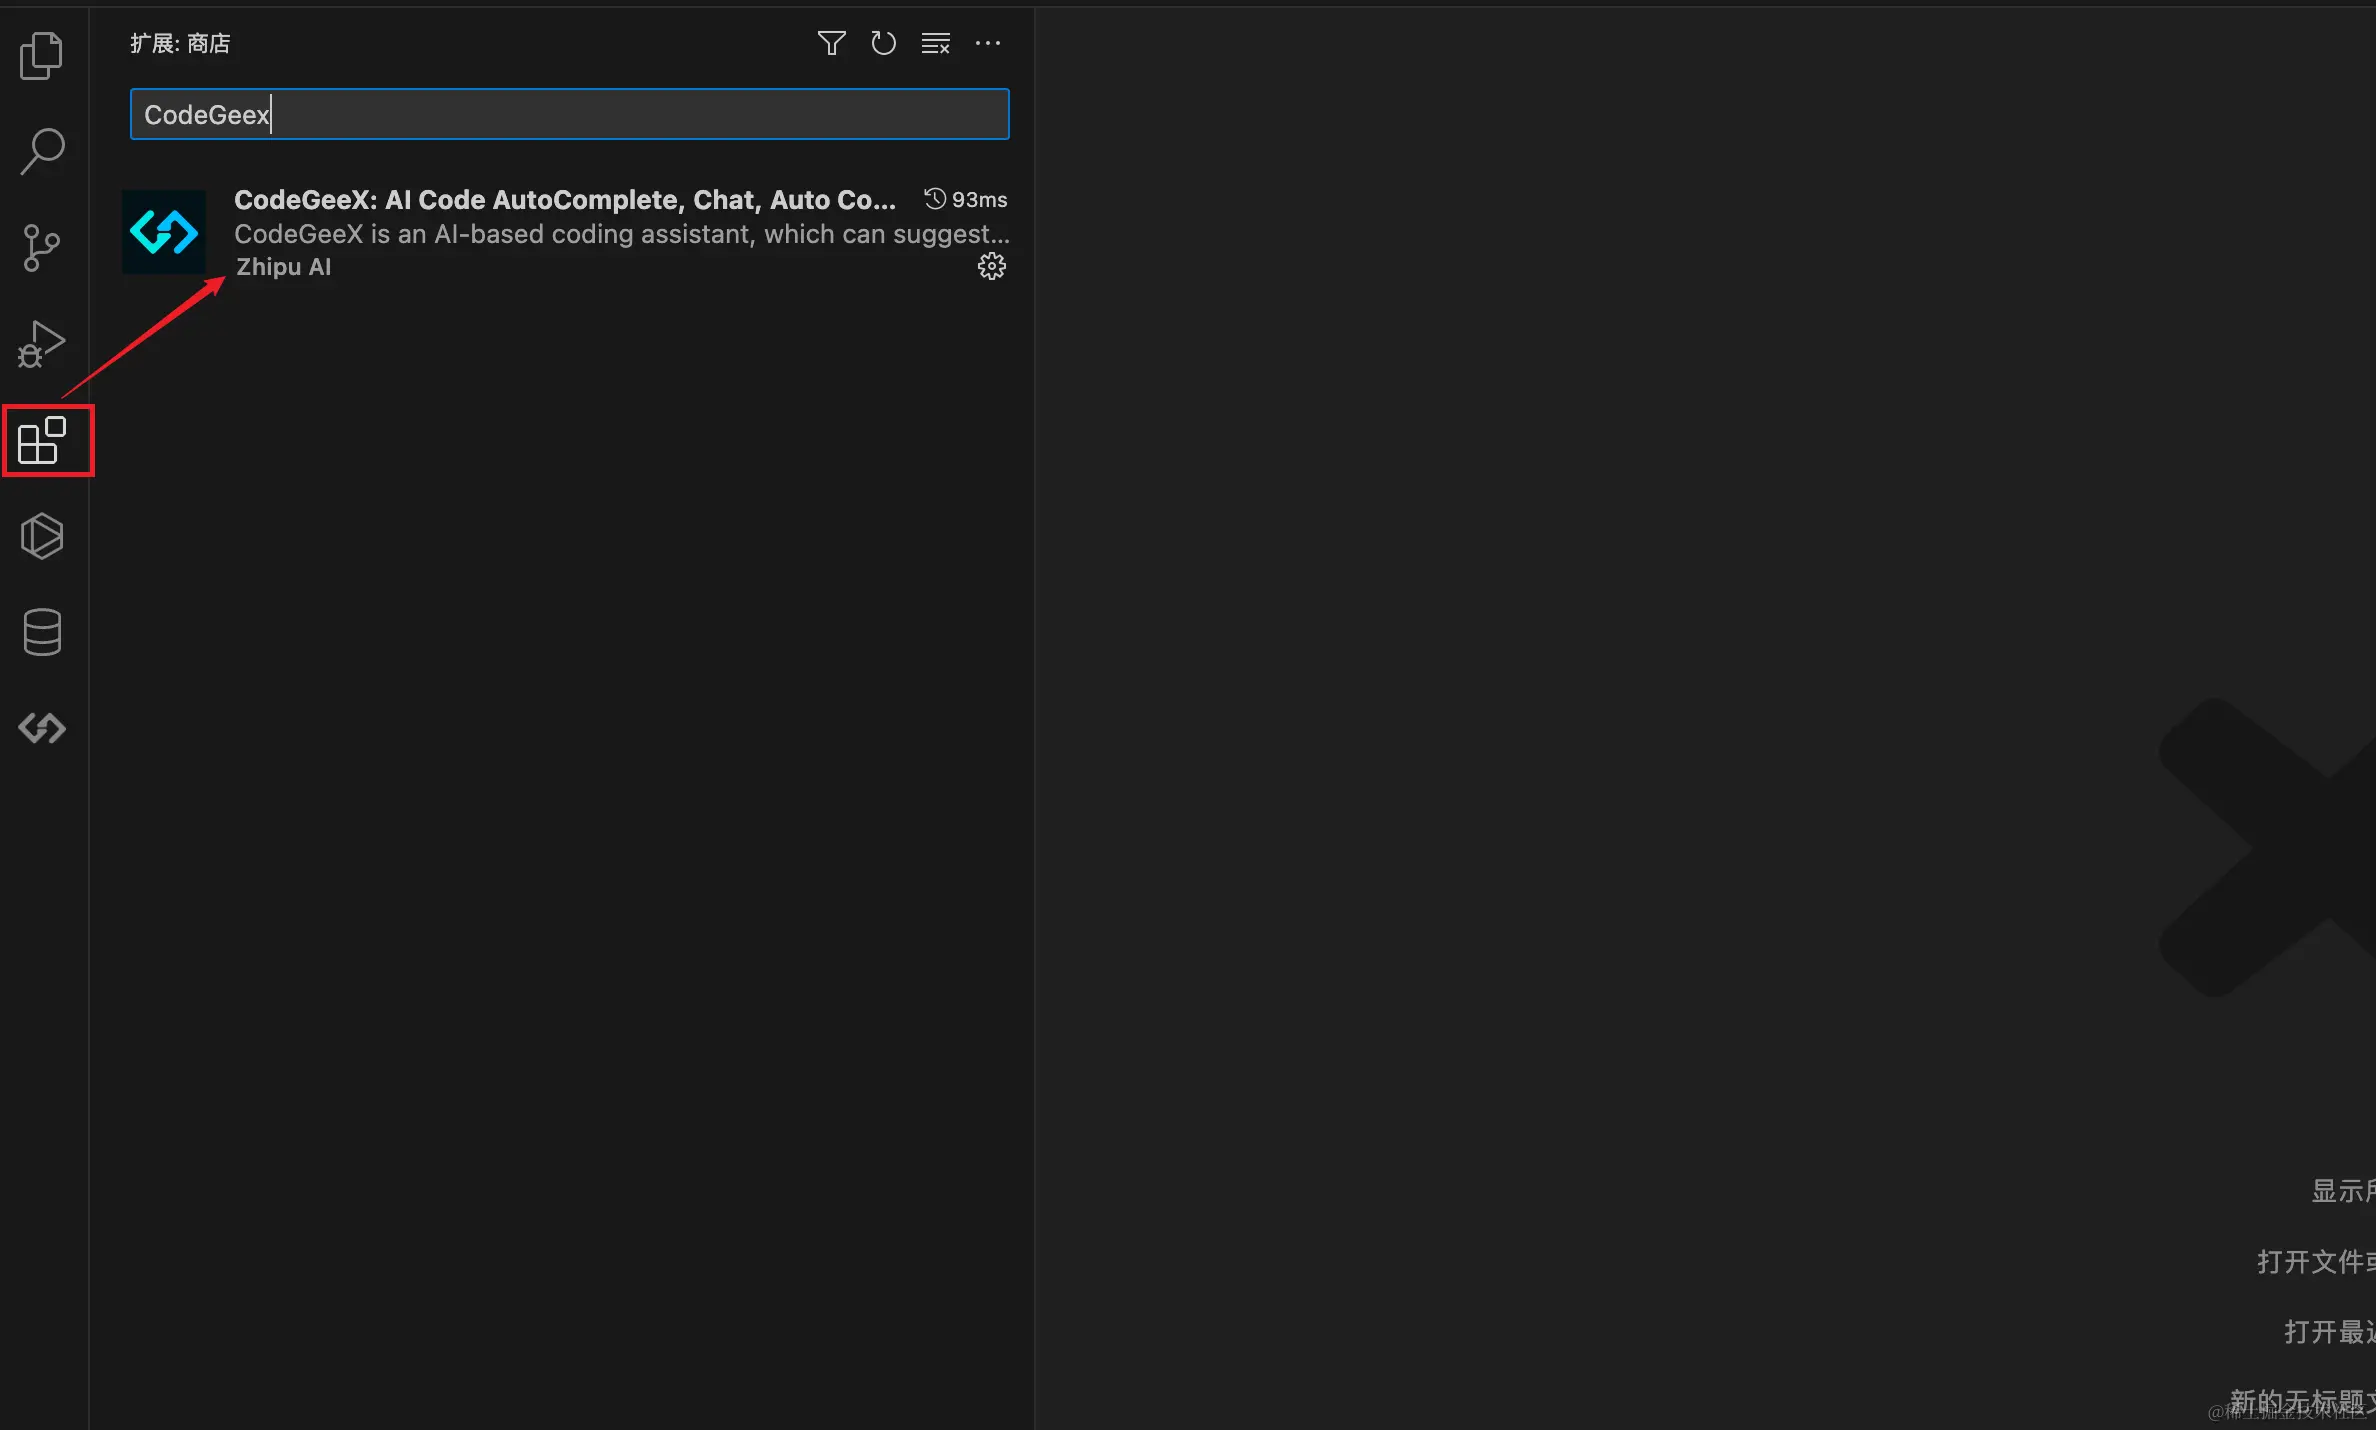2376x1430 pixels.
Task: Click the 扩展: 商店 panel title
Action: pos(180,43)
